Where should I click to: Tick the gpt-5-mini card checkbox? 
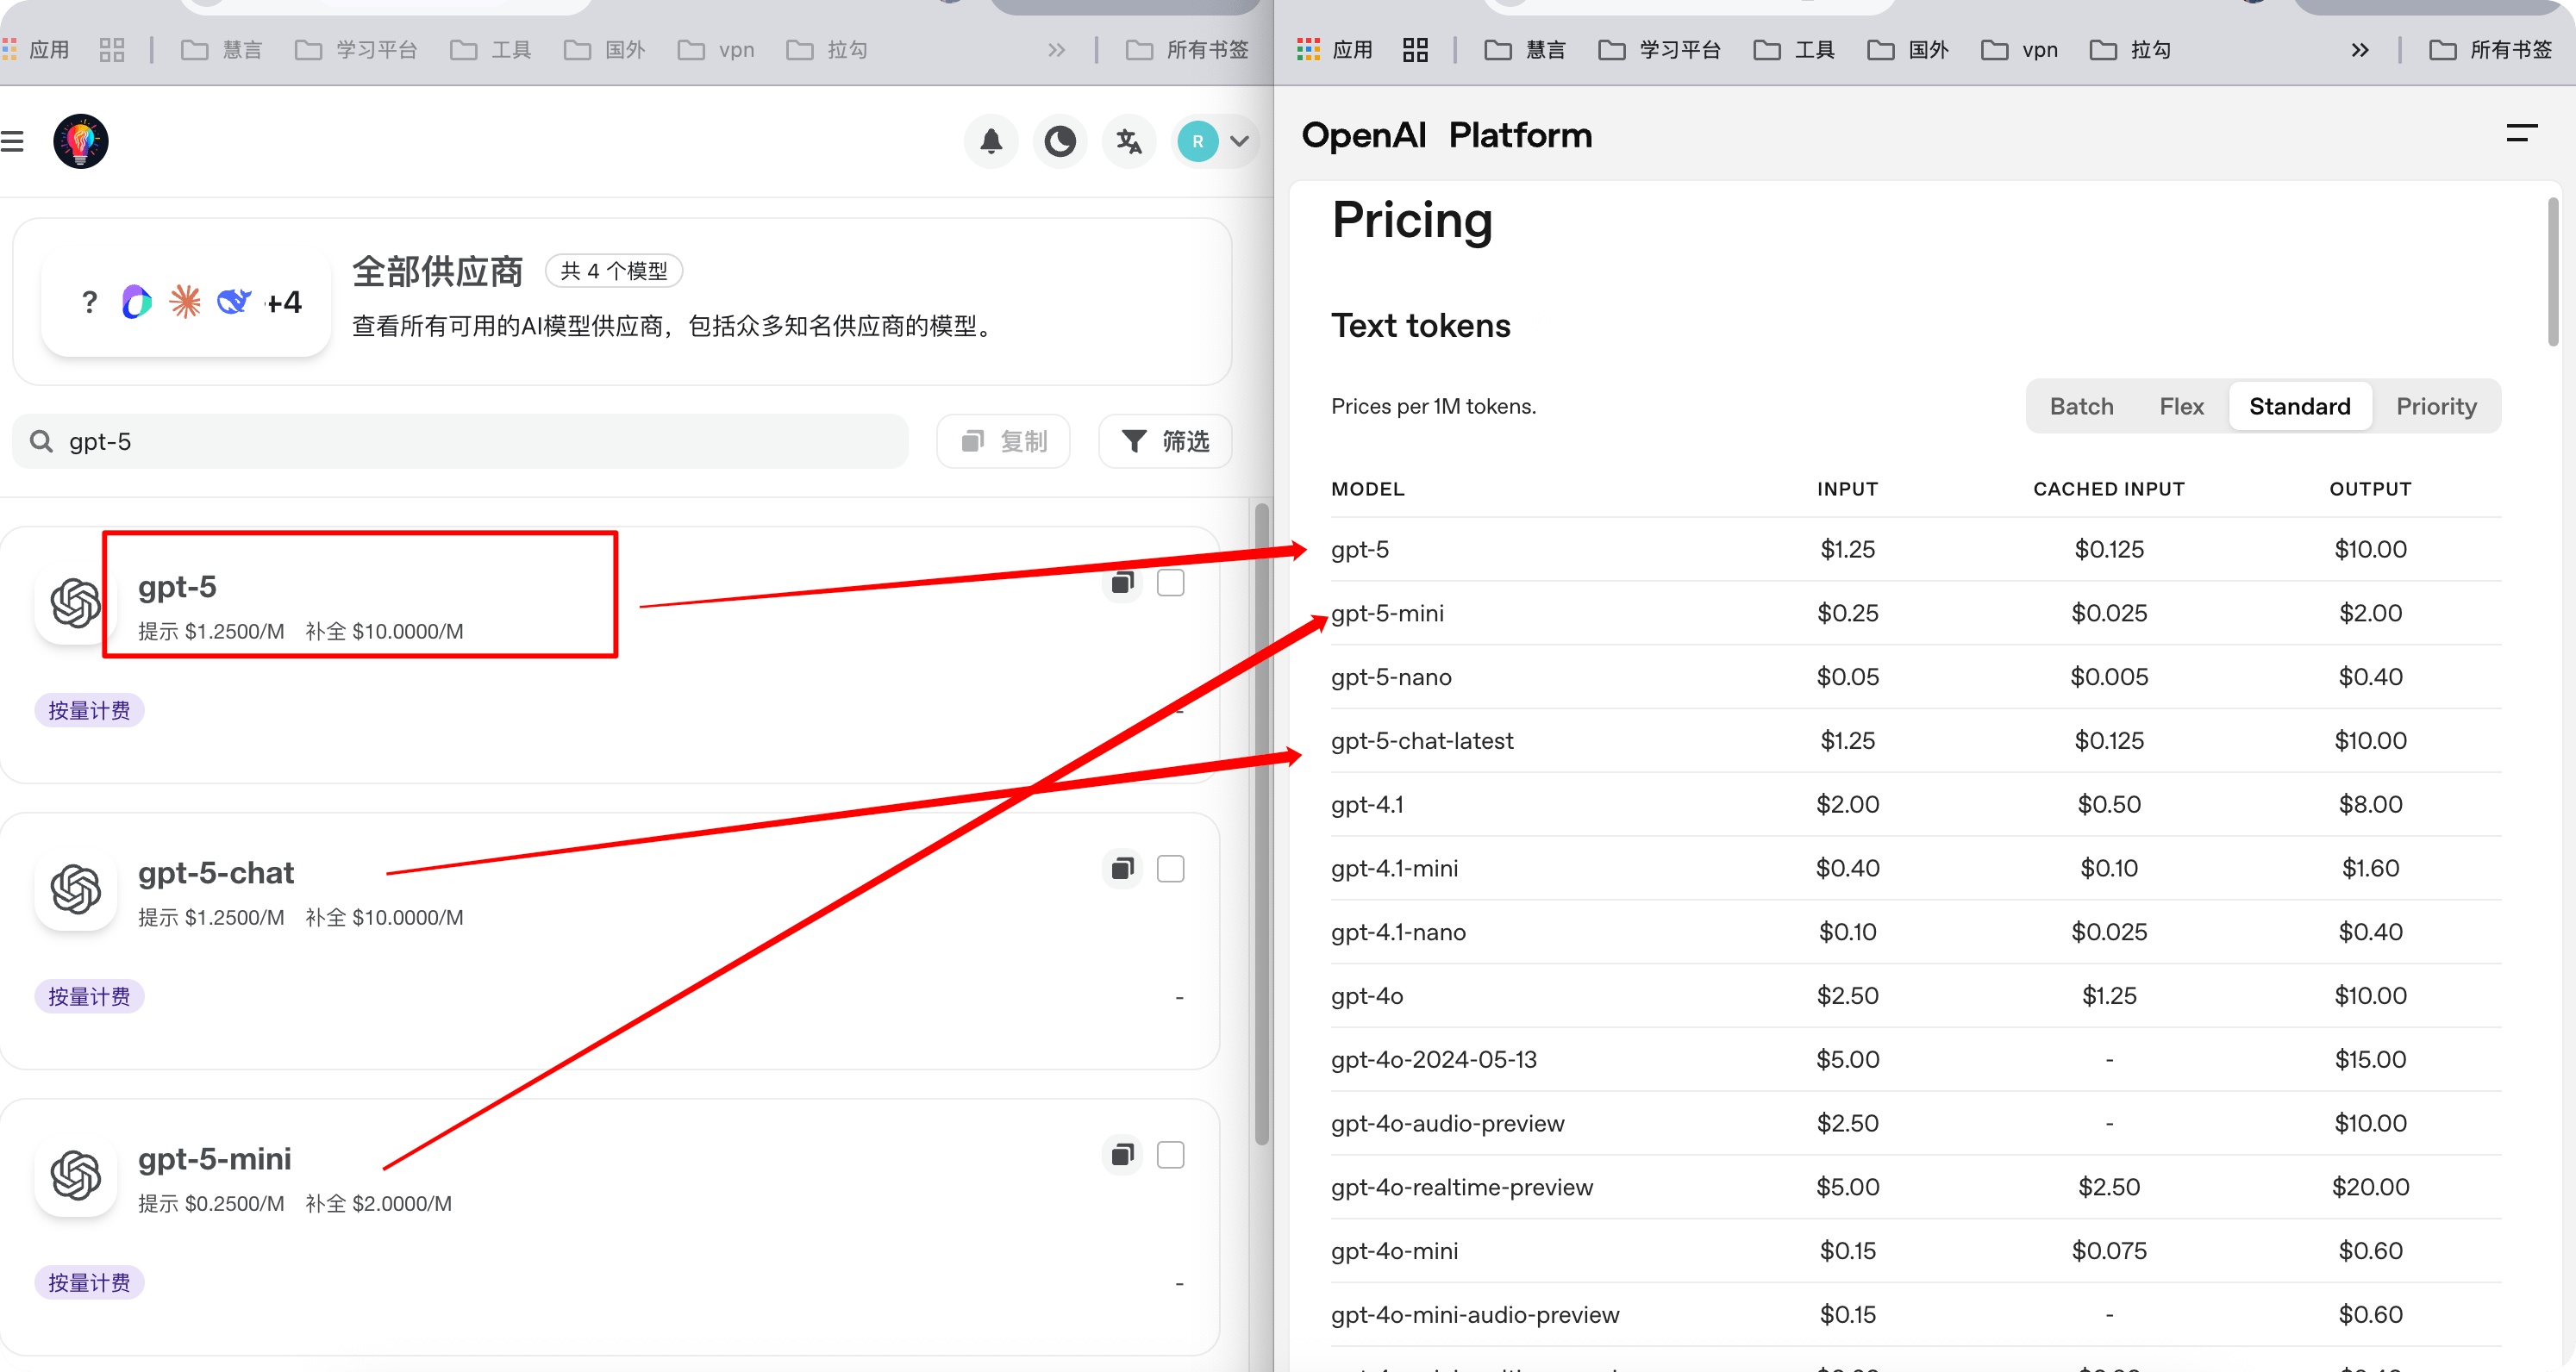1170,1155
